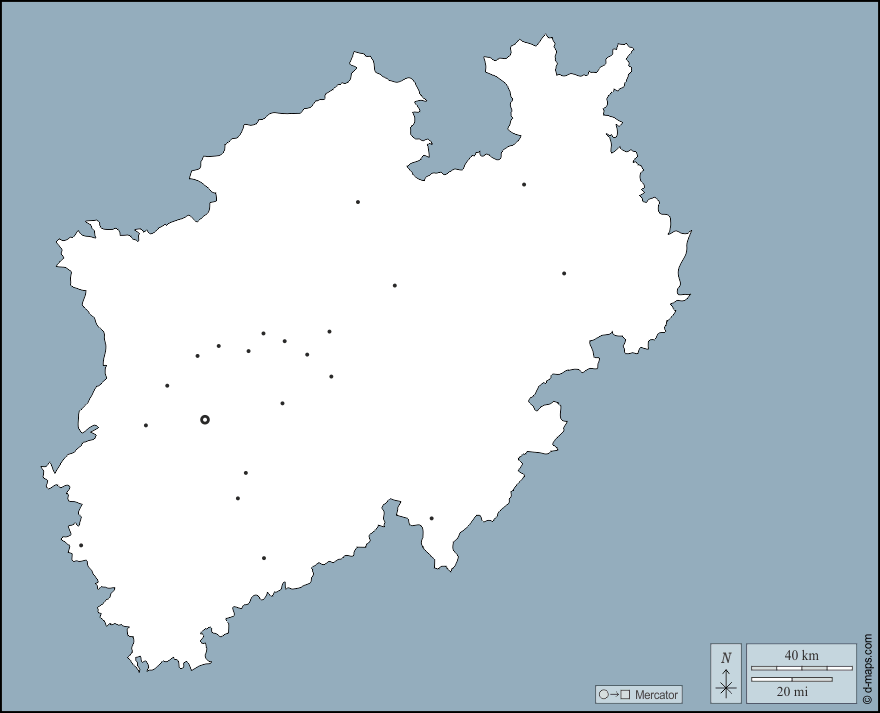Click the 40 km scale label
880x713 pixels.
point(801,655)
